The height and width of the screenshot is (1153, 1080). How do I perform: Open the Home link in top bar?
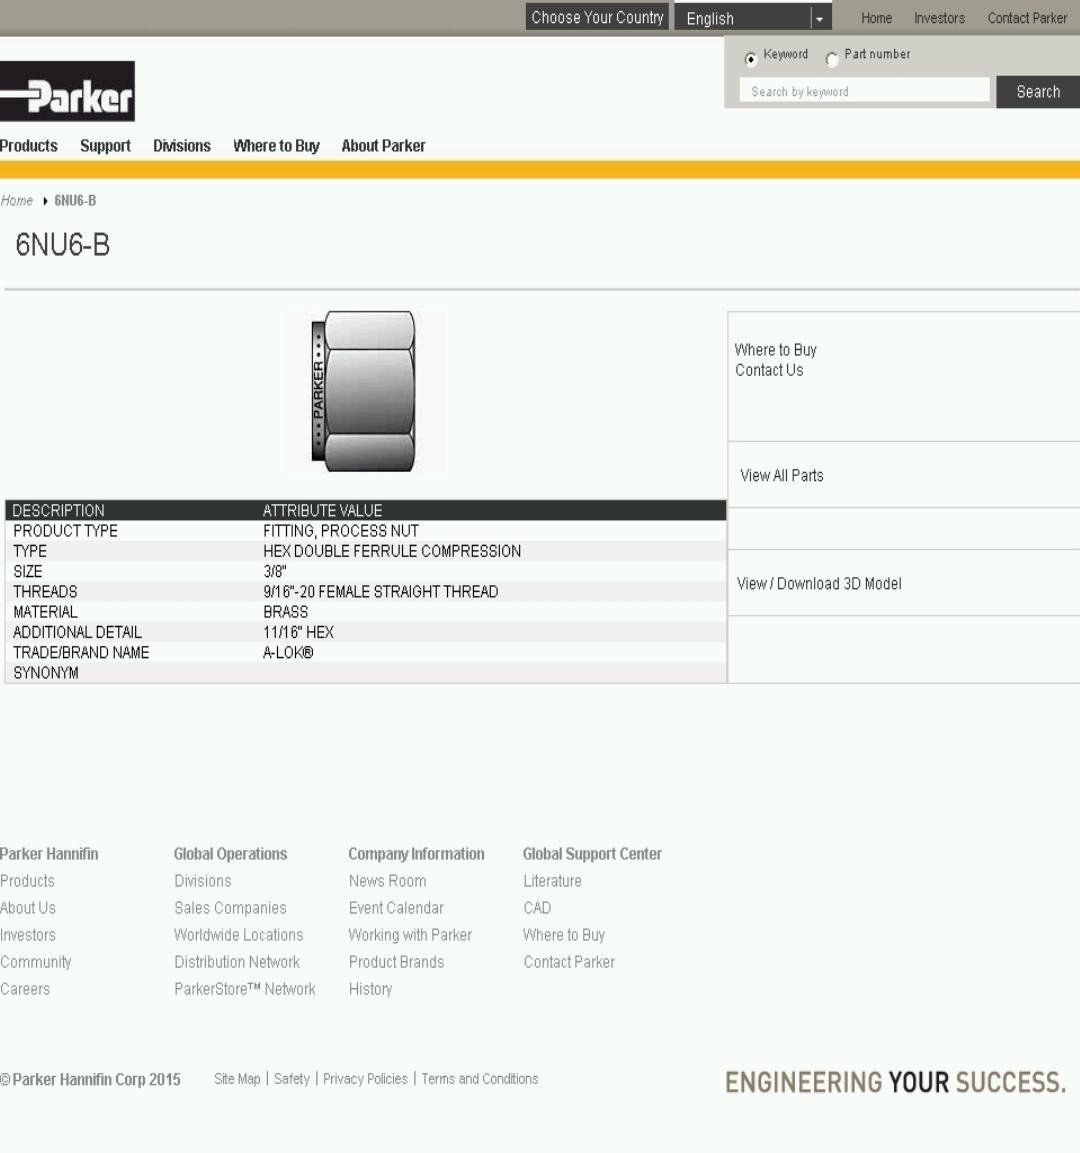point(876,18)
